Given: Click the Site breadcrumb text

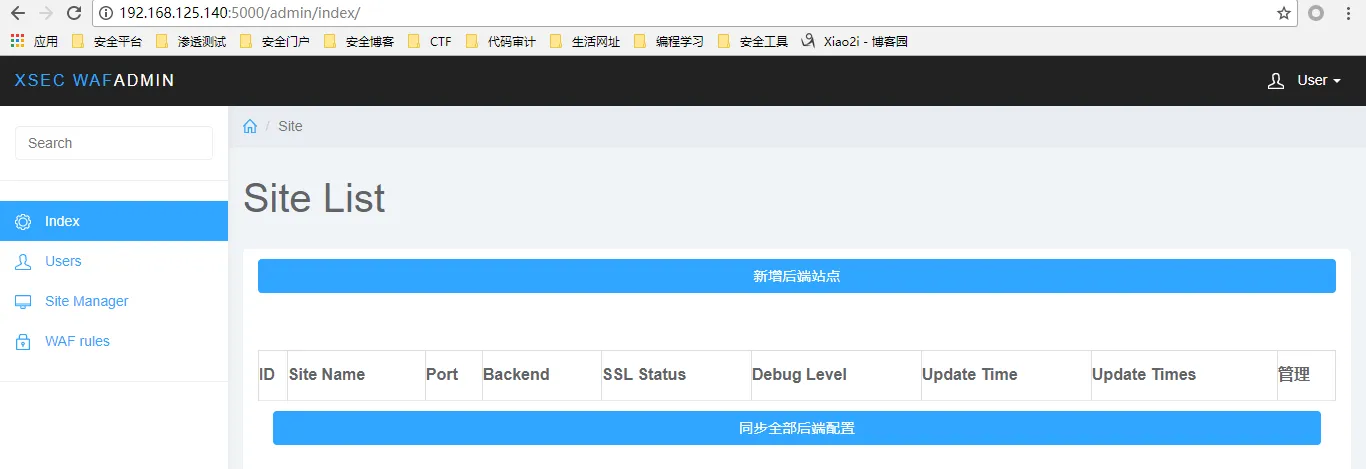Looking at the screenshot, I should coord(290,126).
